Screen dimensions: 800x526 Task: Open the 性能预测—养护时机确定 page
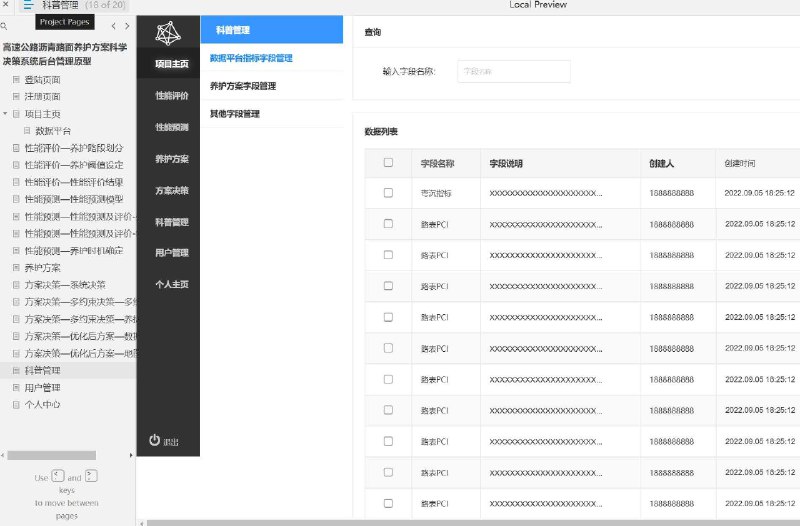tap(74, 251)
